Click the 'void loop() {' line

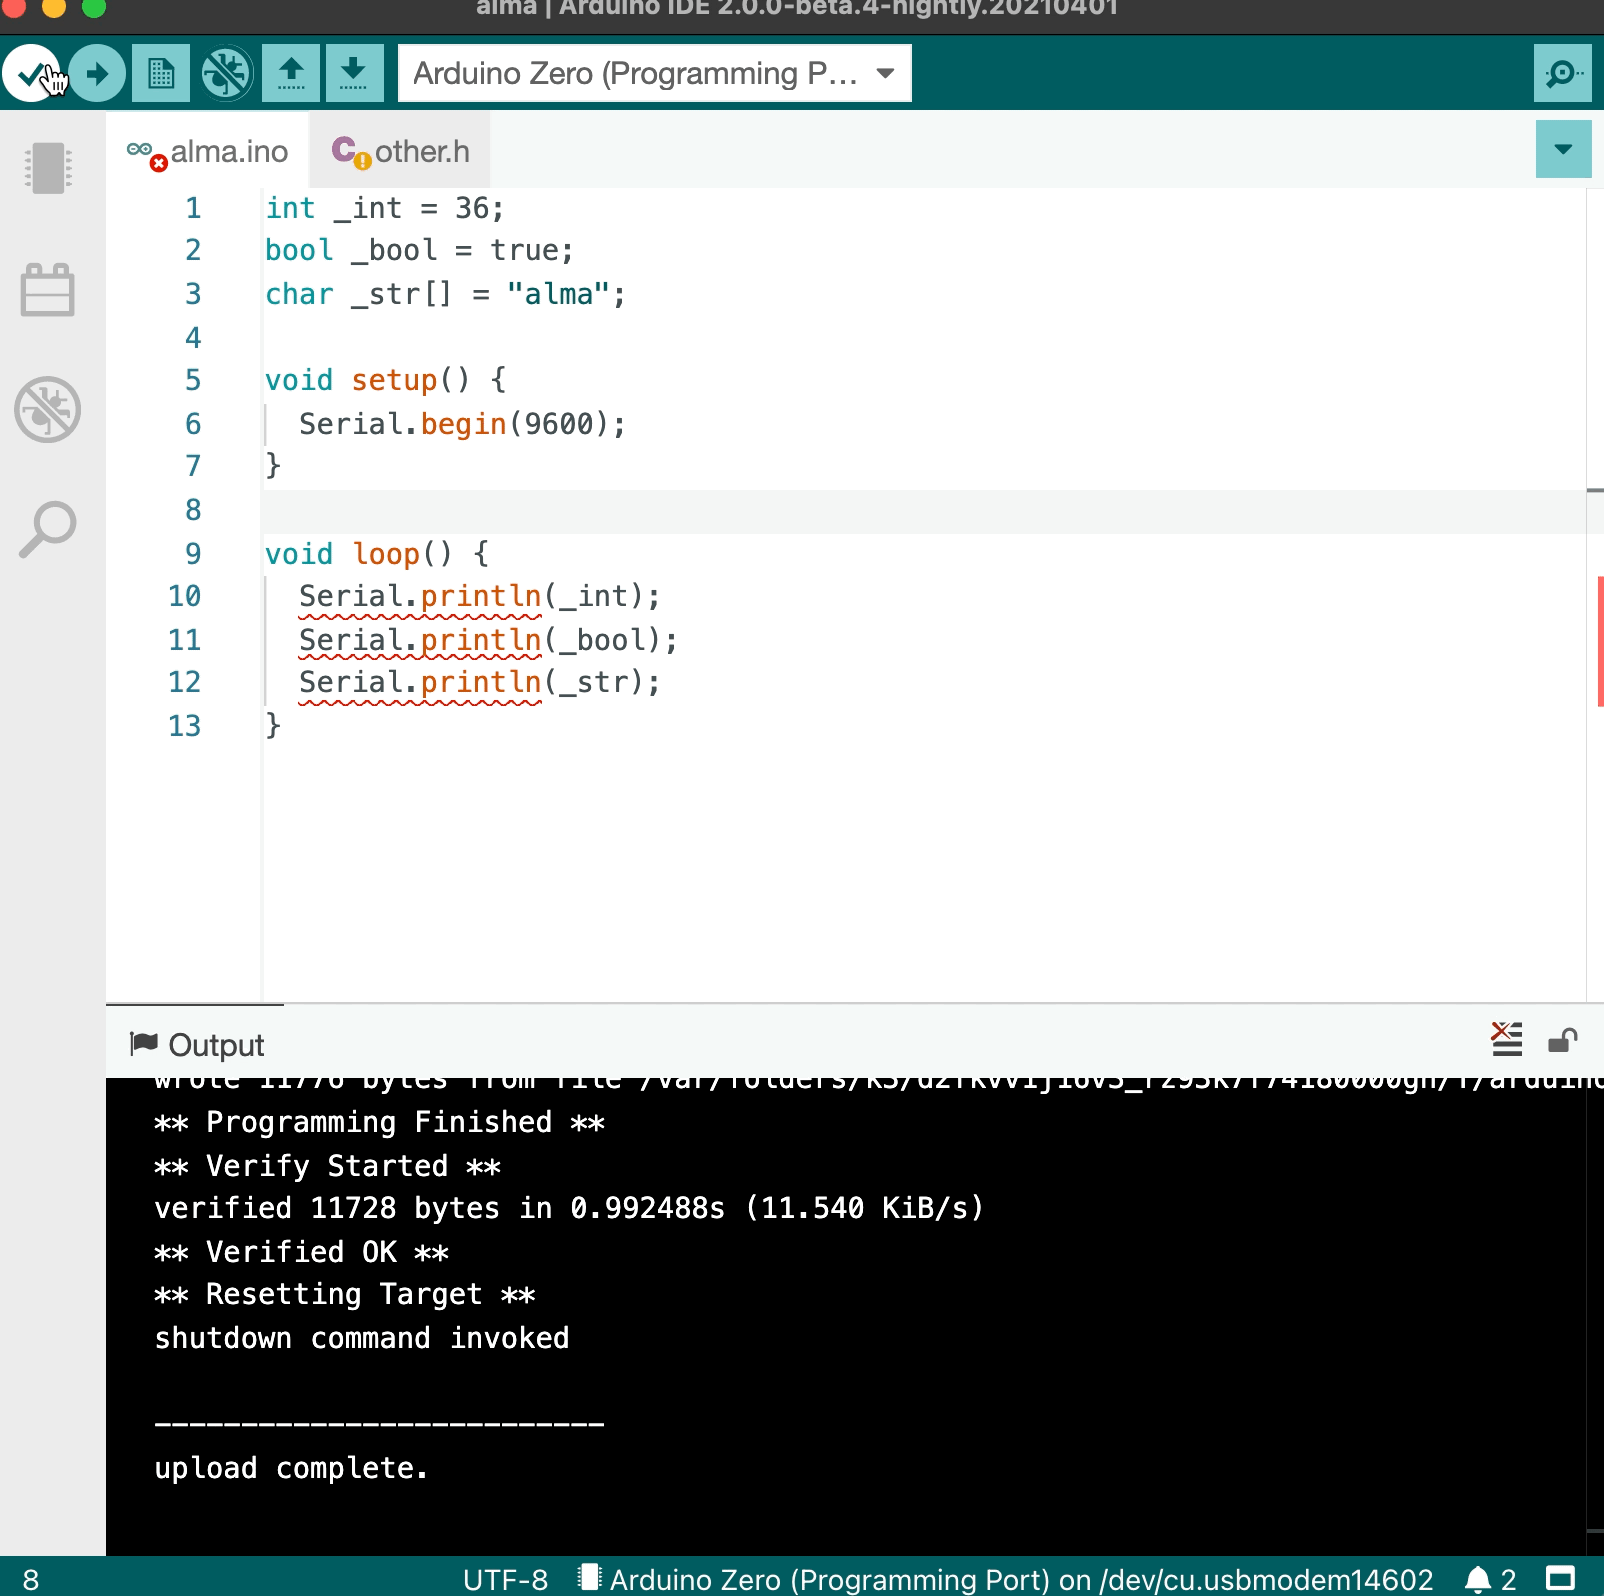pyautogui.click(x=377, y=554)
